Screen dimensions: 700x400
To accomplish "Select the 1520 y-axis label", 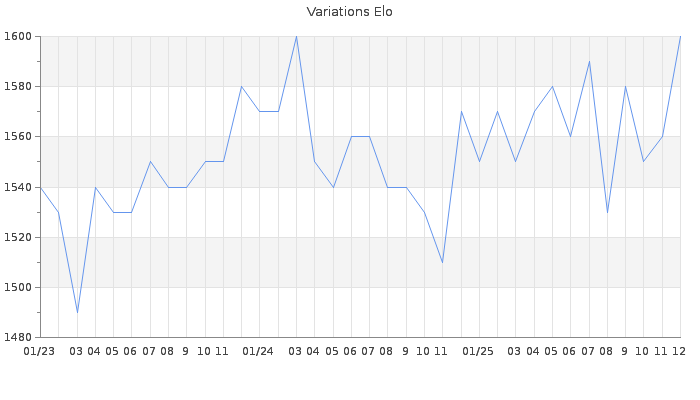I will click(x=19, y=237).
